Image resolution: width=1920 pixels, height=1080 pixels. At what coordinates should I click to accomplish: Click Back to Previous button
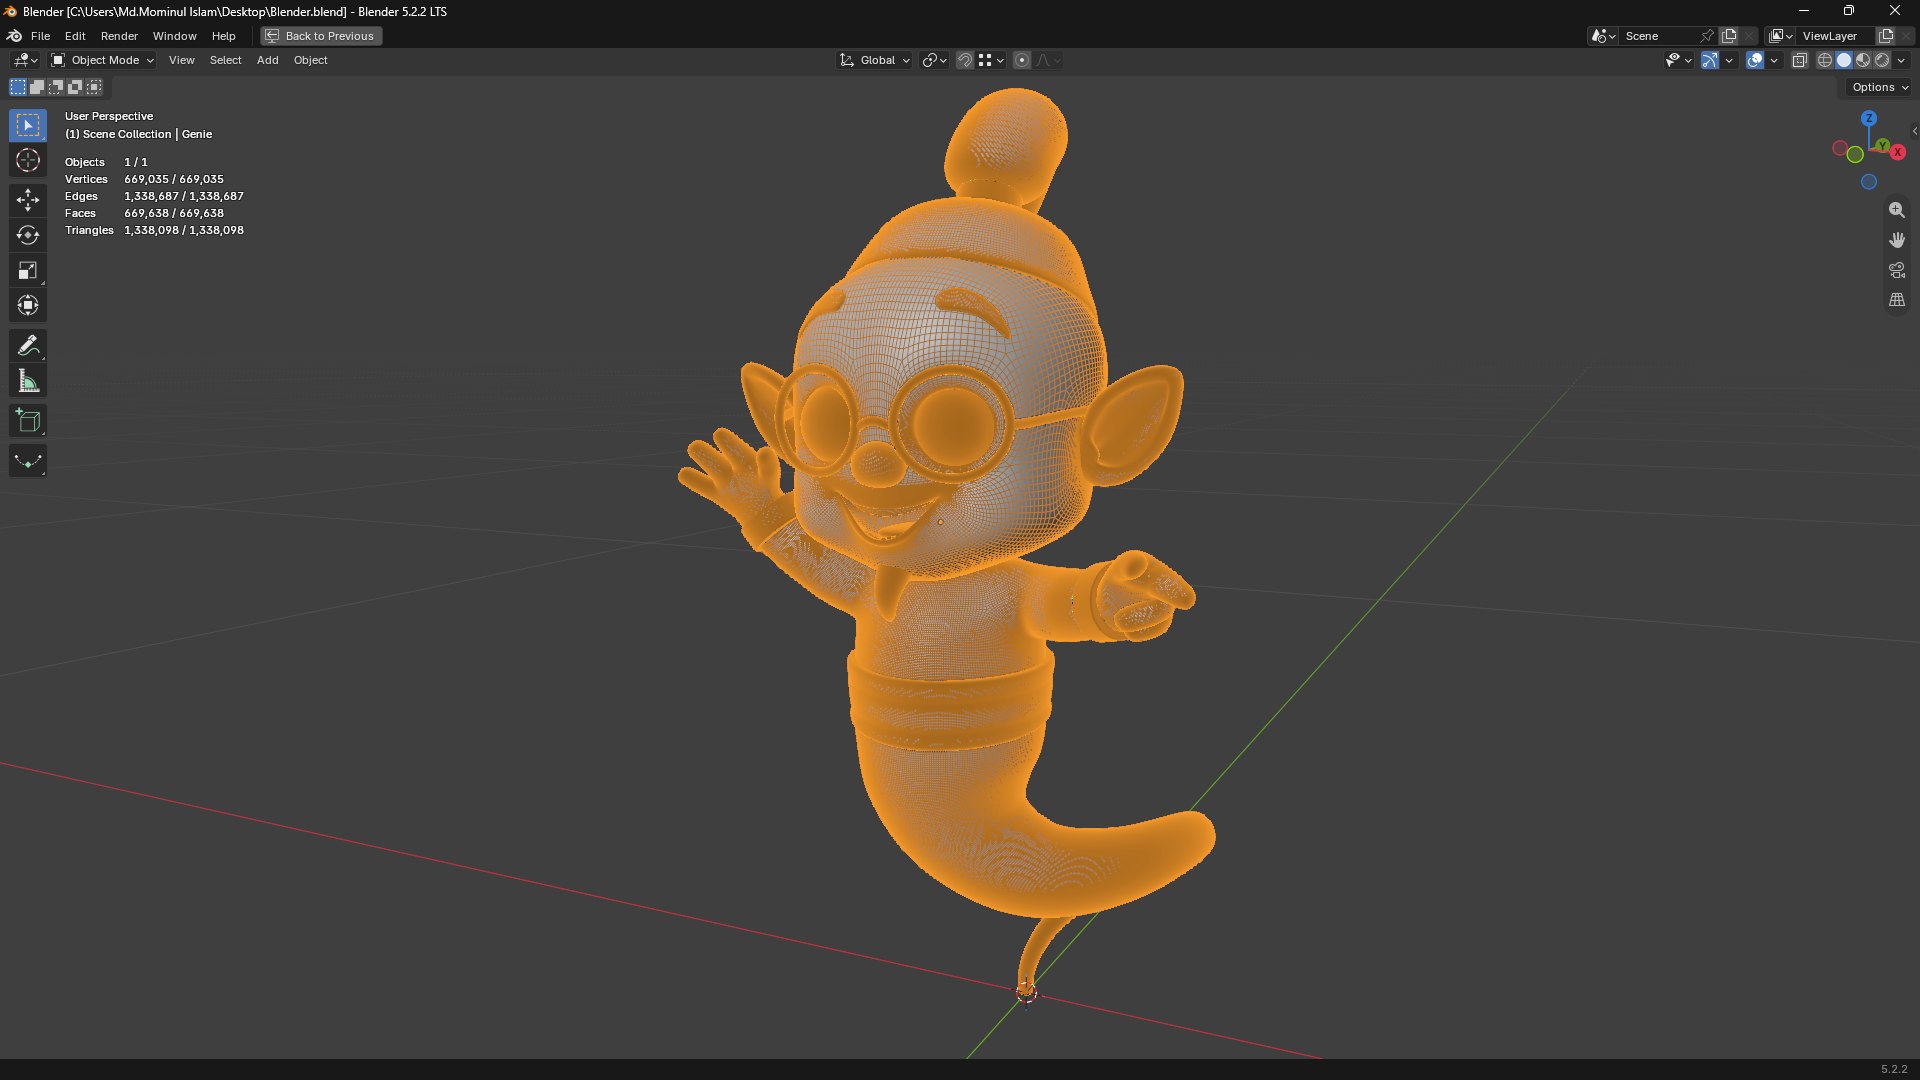[x=321, y=36]
